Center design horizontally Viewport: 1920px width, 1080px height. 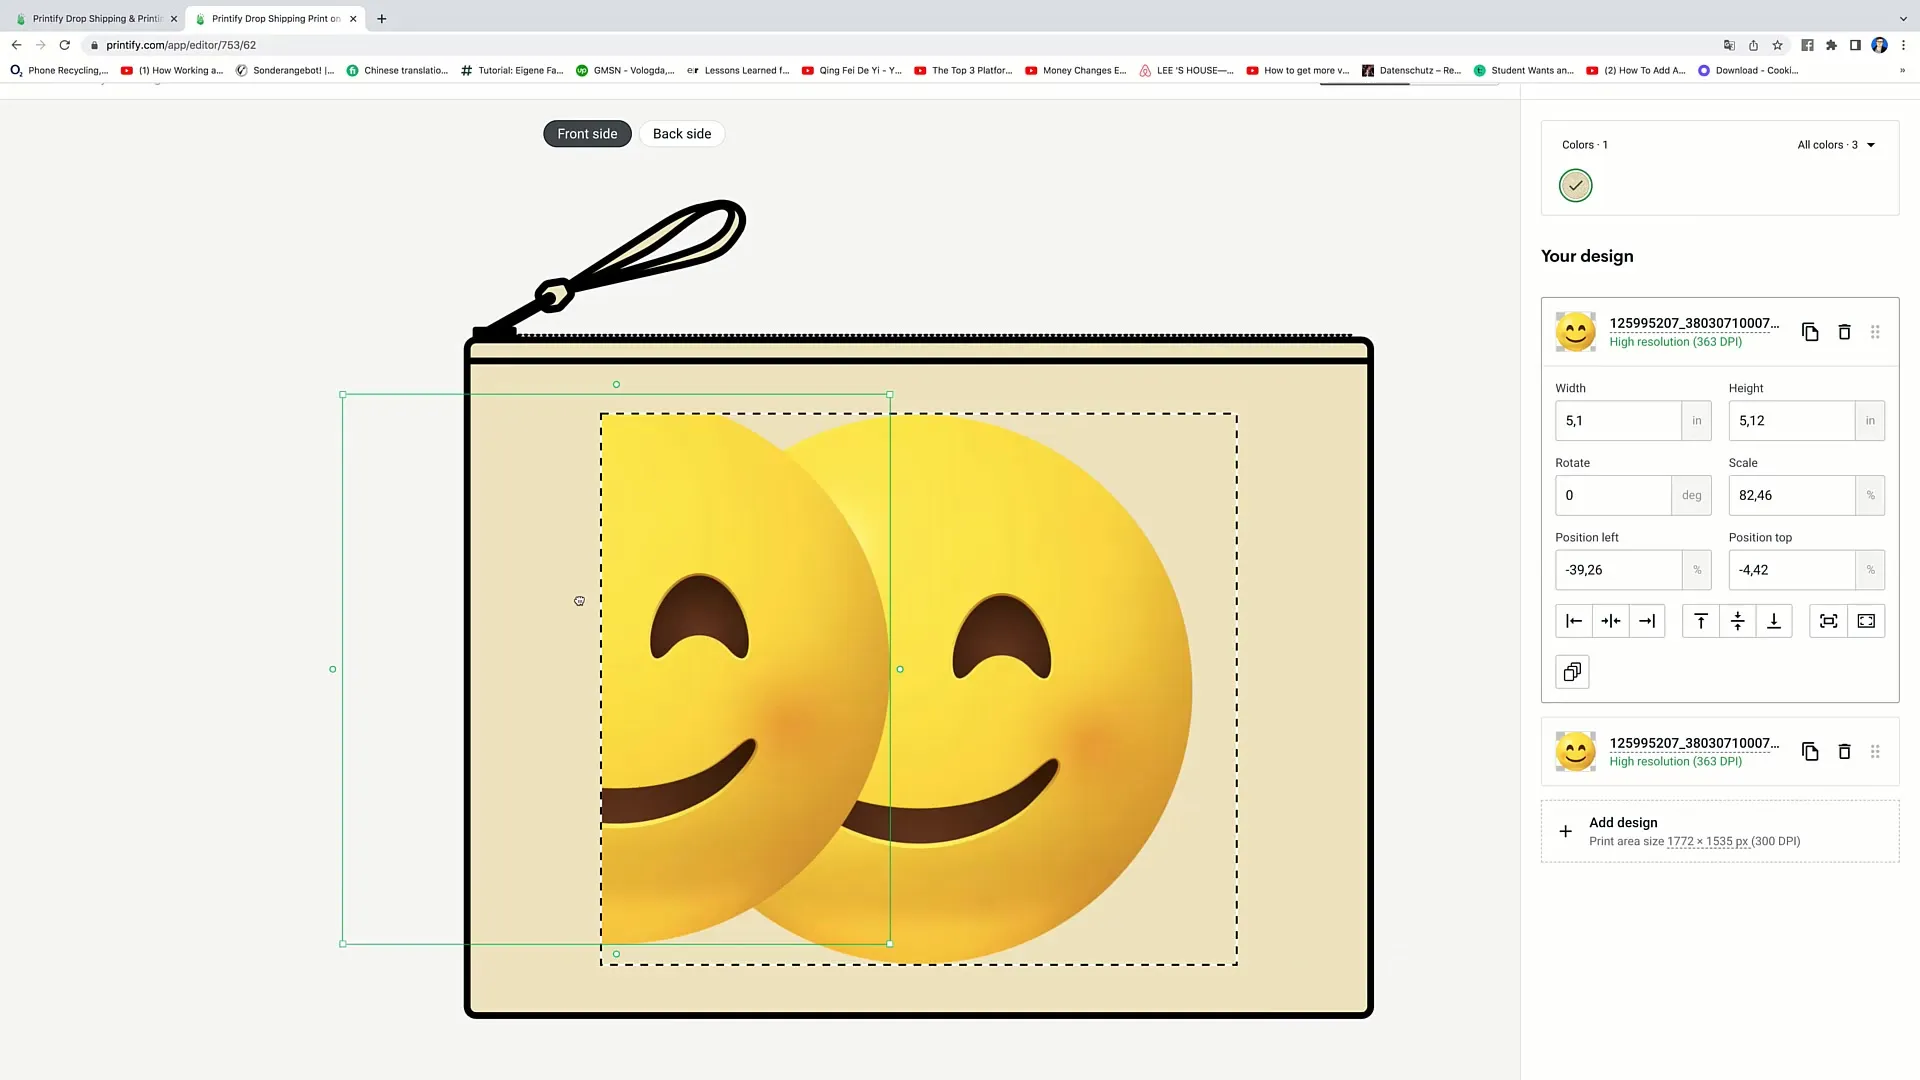(x=1611, y=621)
